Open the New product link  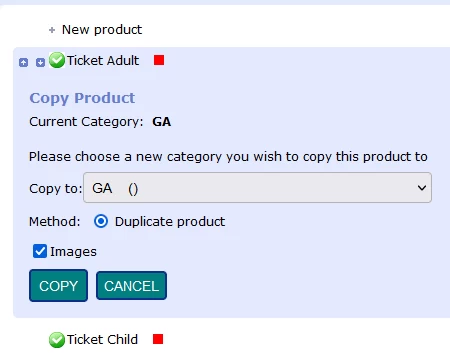(102, 30)
